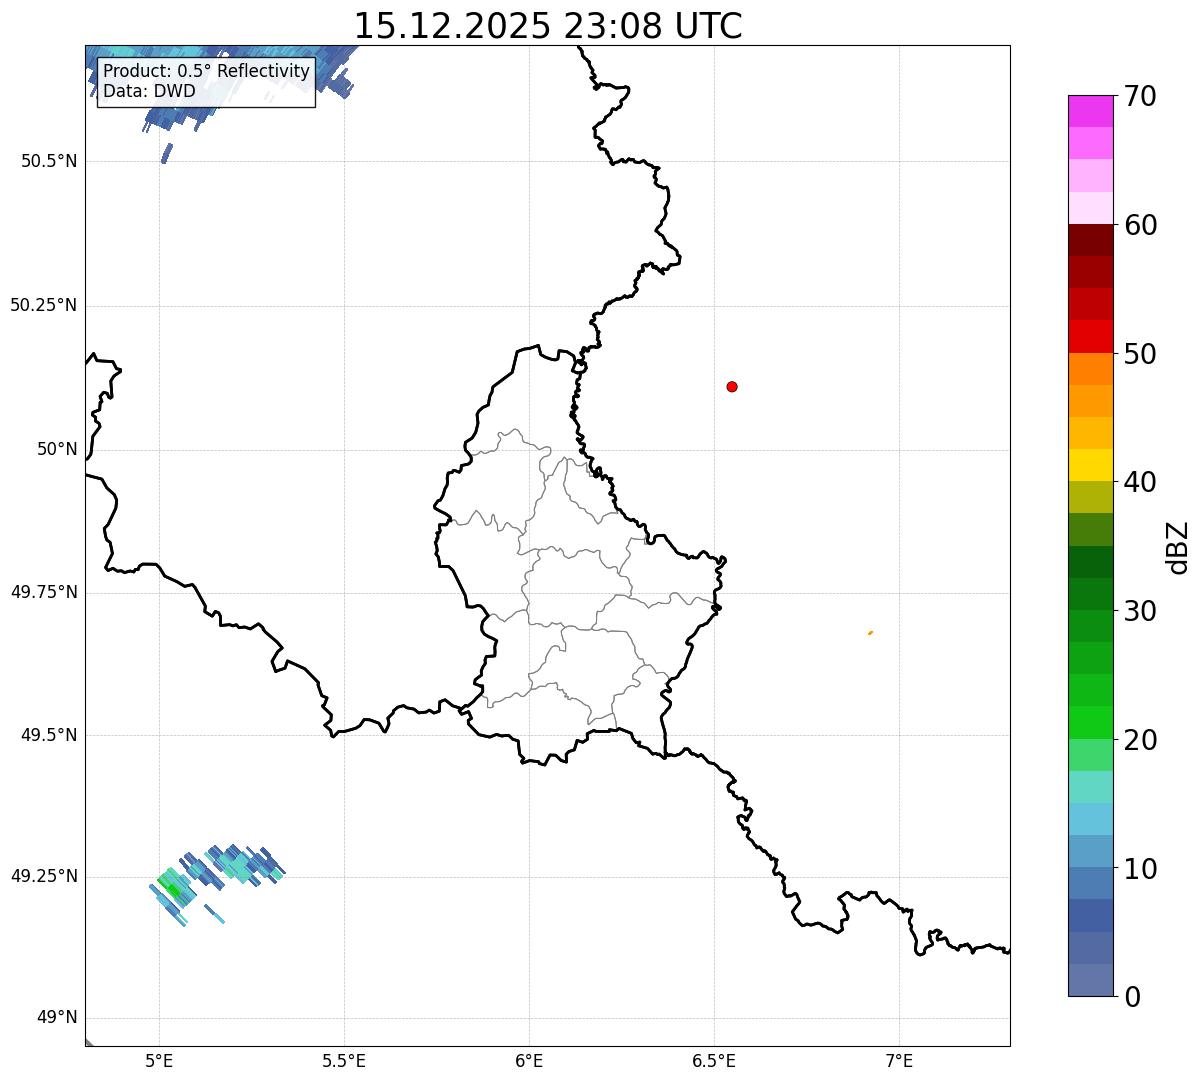Click the "50.5°N" latitude label
1202x1081 pixels.
(49, 161)
